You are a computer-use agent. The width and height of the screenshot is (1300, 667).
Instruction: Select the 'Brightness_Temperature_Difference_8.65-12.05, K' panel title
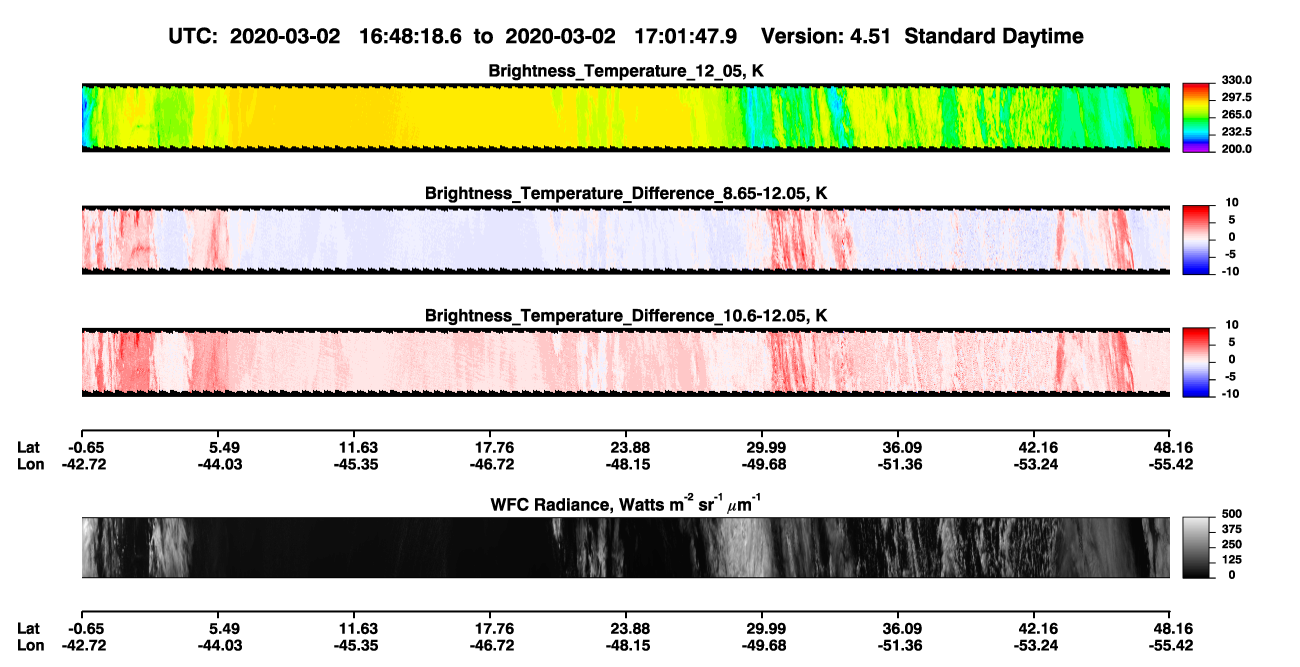(x=626, y=192)
